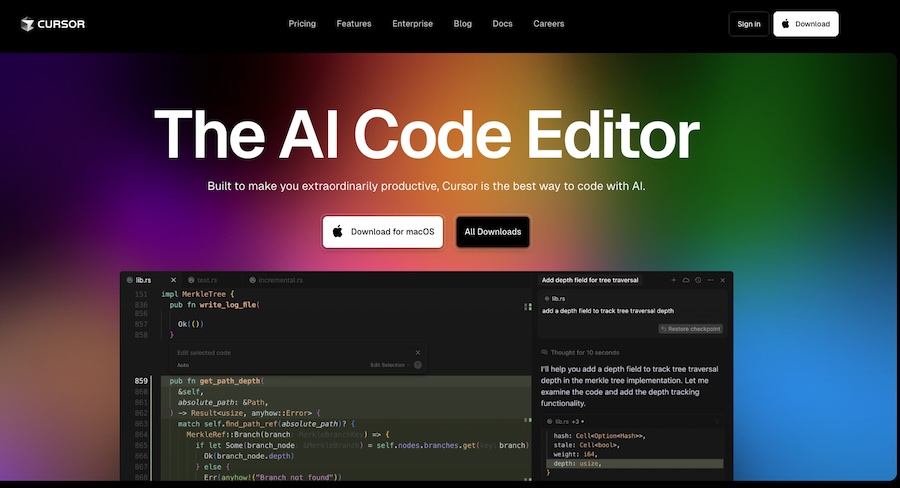Image resolution: width=900 pixels, height=488 pixels.
Task: Close the Edit selected code box
Action: (x=418, y=353)
